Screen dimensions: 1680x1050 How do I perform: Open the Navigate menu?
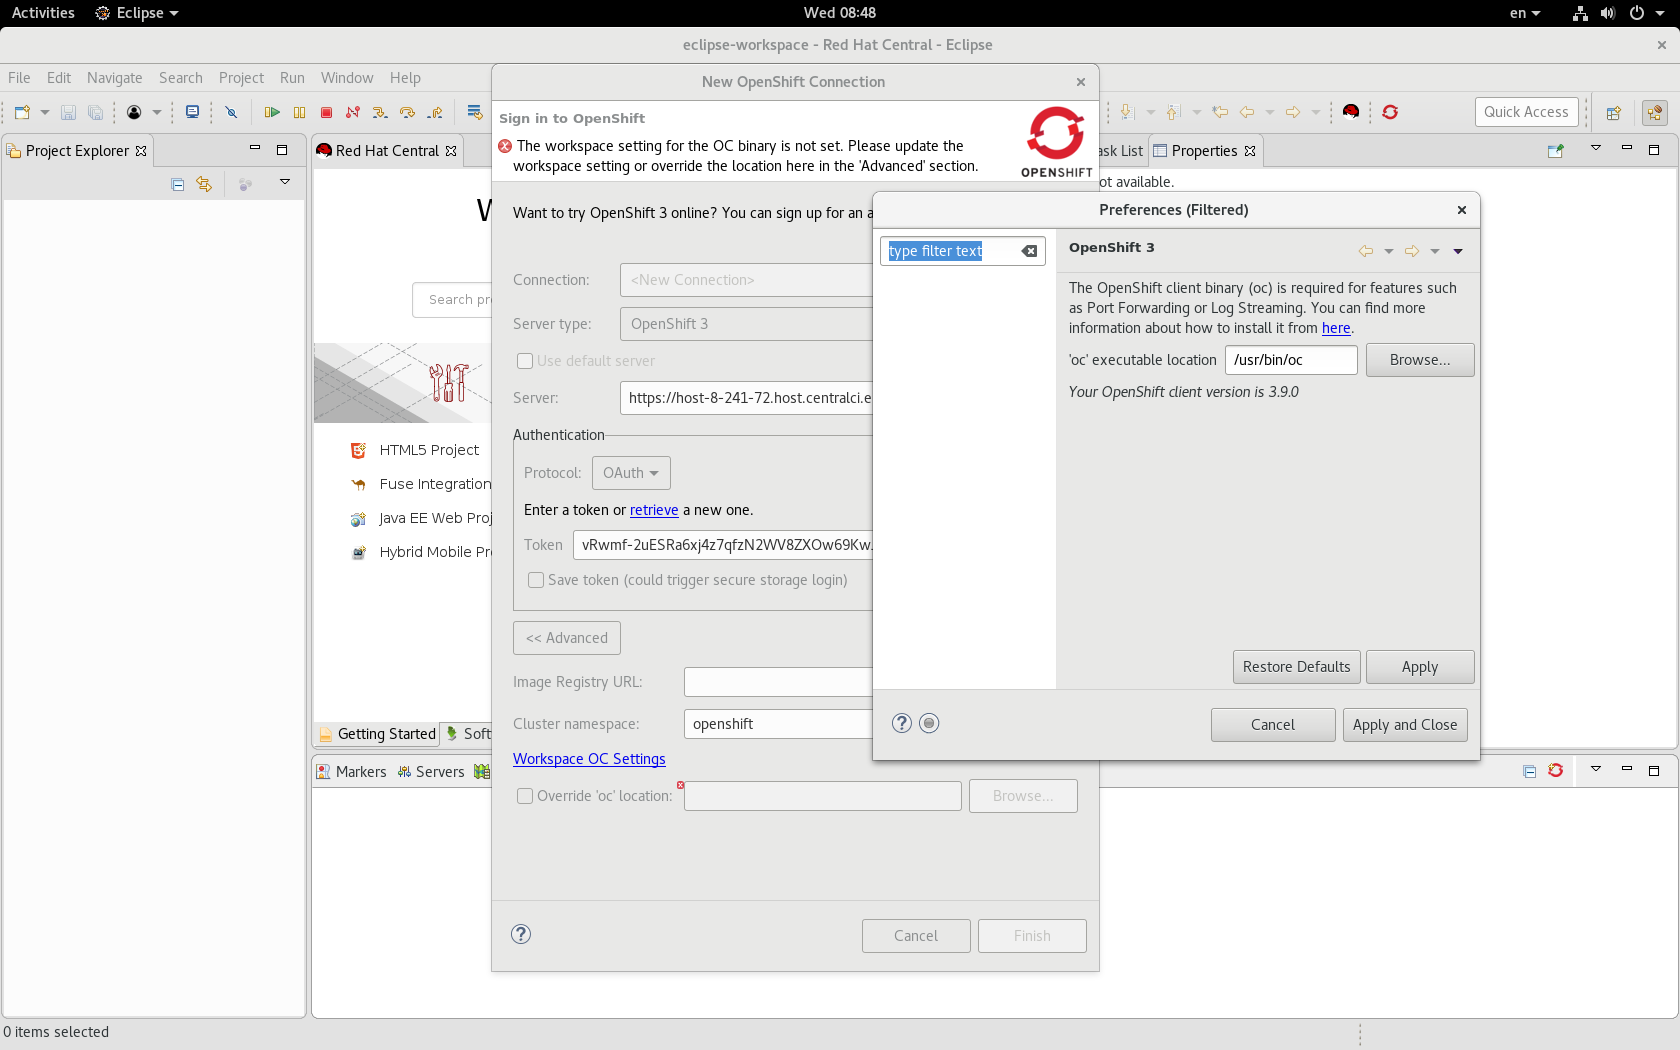click(114, 78)
